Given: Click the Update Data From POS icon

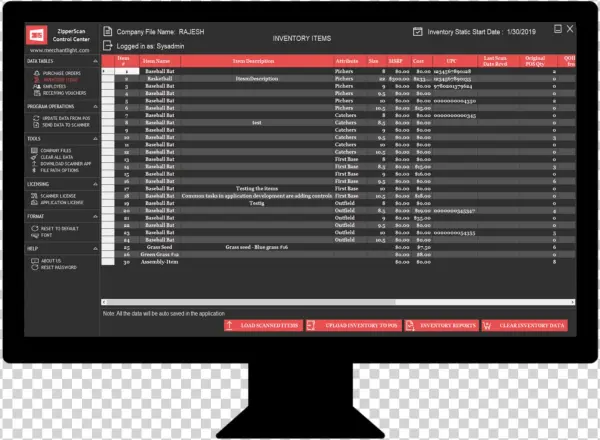Looking at the screenshot, I should click(x=36, y=118).
